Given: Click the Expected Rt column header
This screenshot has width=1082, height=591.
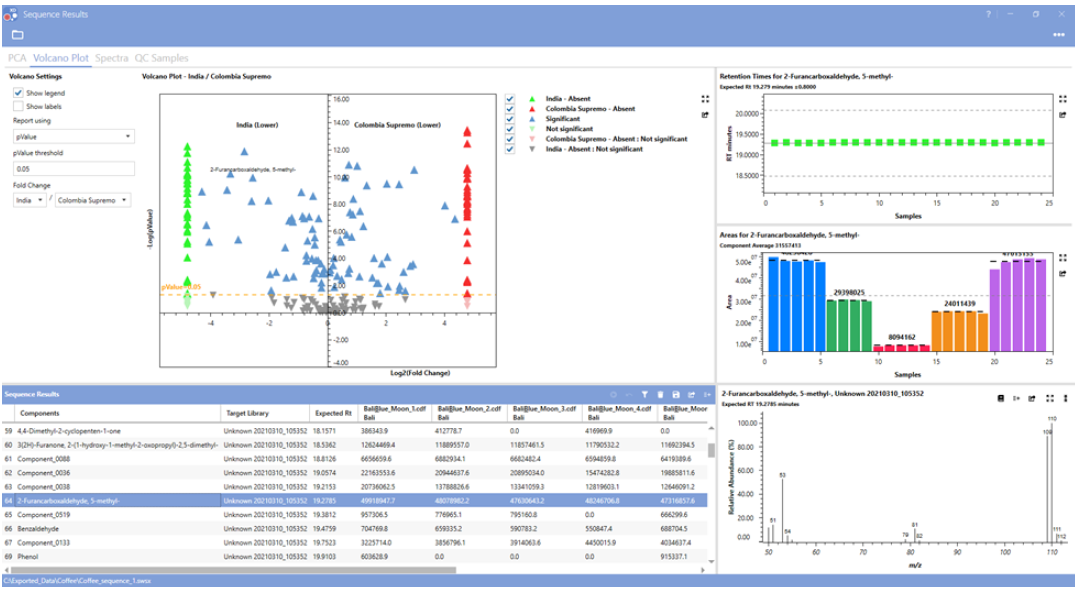Looking at the screenshot, I should 333,413.
